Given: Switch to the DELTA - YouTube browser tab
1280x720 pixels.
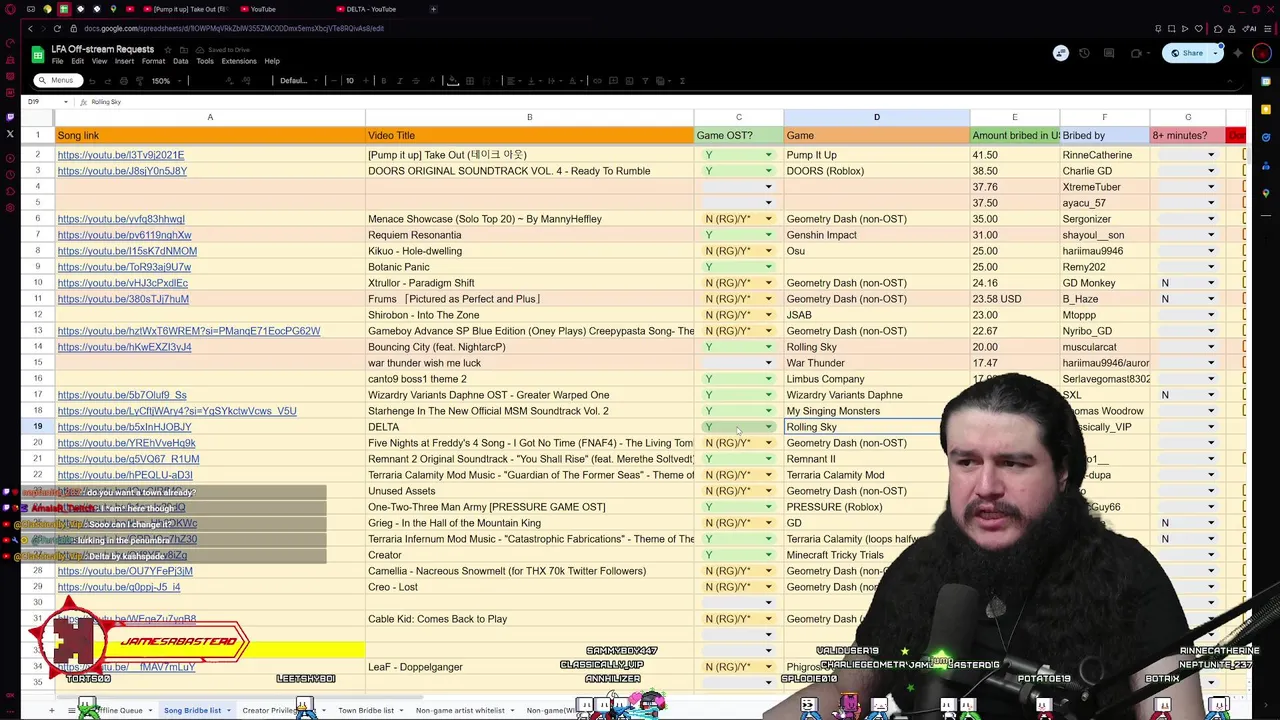Looking at the screenshot, I should (x=370, y=9).
